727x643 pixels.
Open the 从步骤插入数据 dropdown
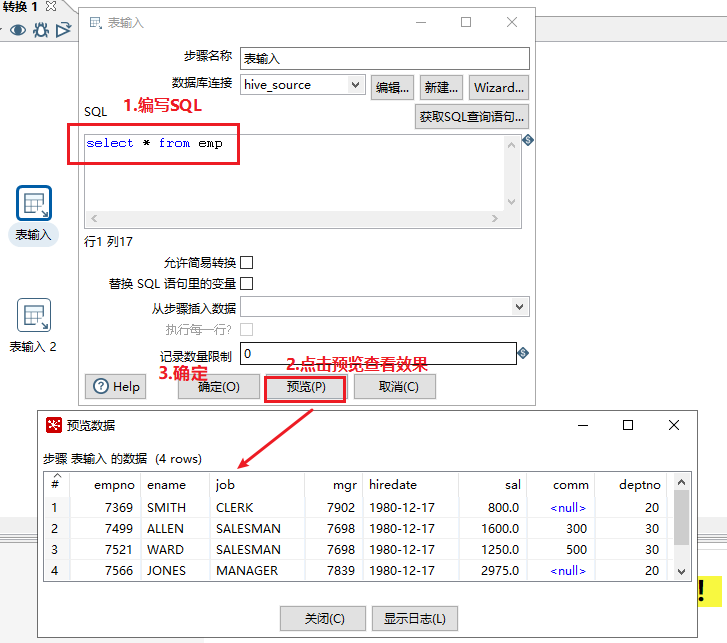tap(519, 307)
